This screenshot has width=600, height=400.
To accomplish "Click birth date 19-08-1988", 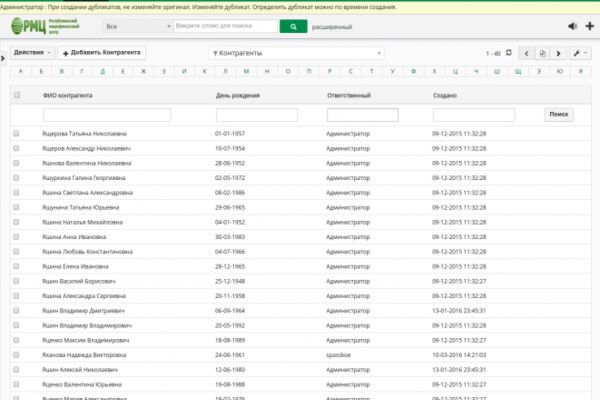I will pos(230,385).
